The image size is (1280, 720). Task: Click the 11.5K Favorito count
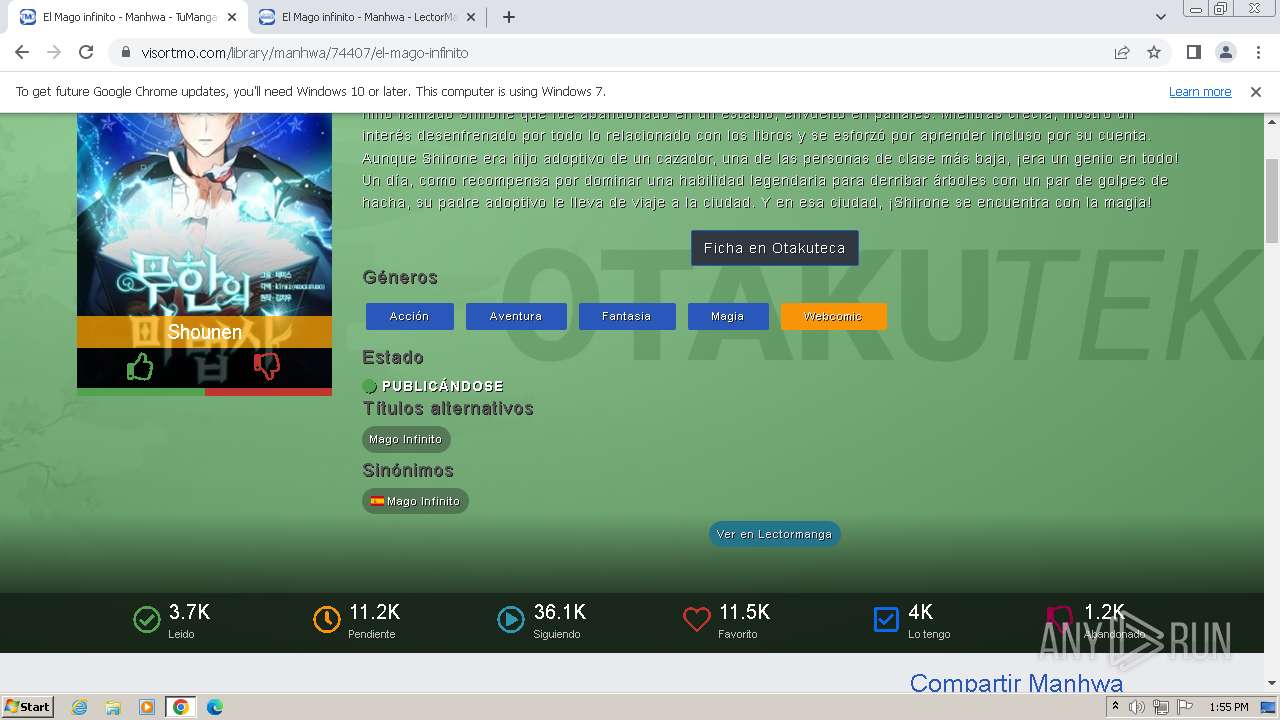744,612
